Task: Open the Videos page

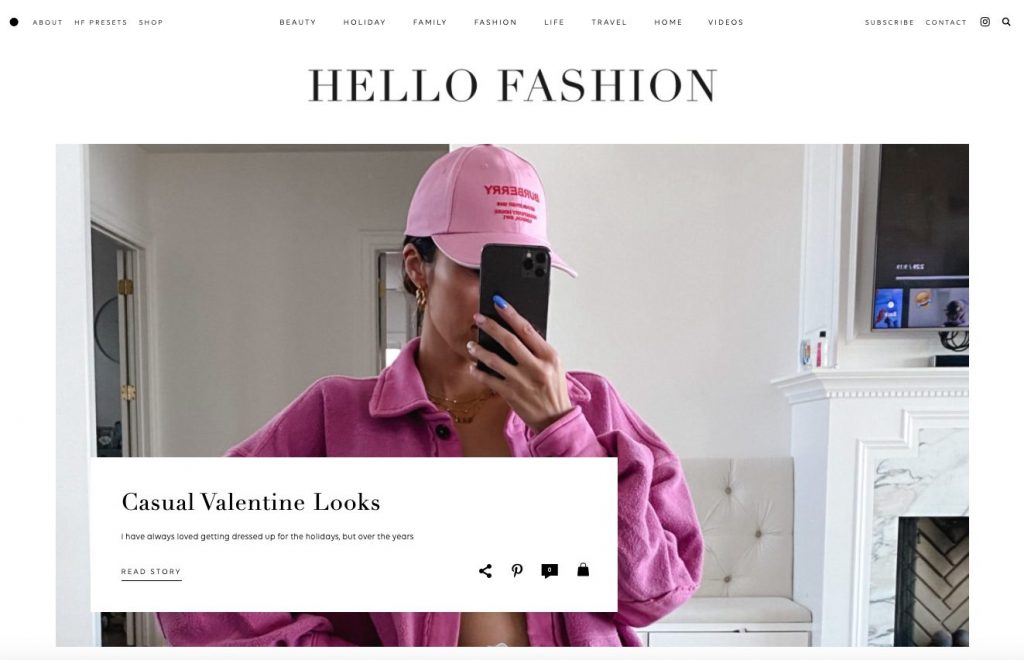Action: [726, 22]
